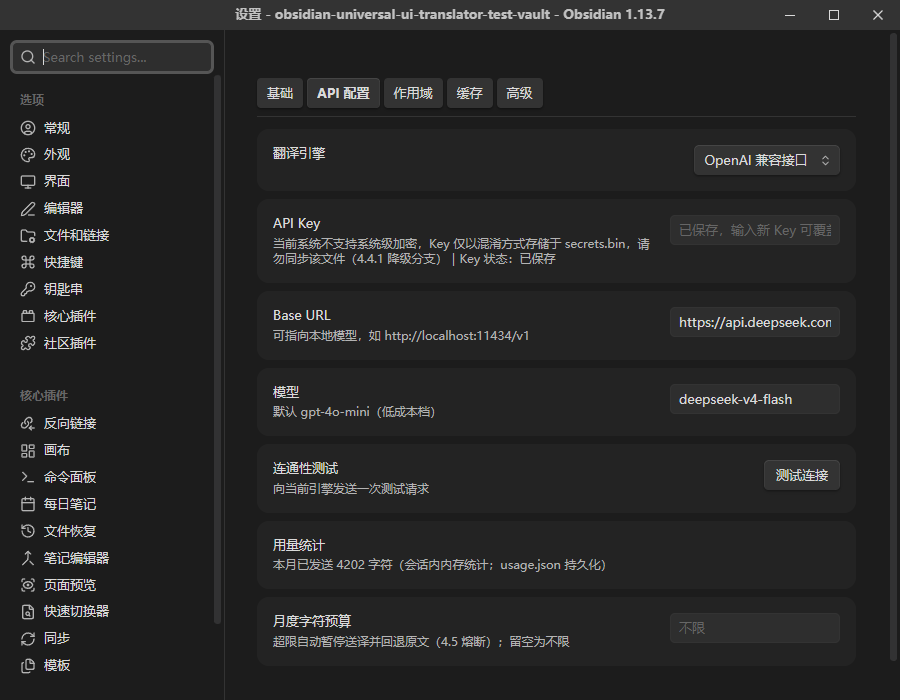Image resolution: width=900 pixels, height=700 pixels.
Task: Click the magnifier icon in the settings search box
Action: 28,57
